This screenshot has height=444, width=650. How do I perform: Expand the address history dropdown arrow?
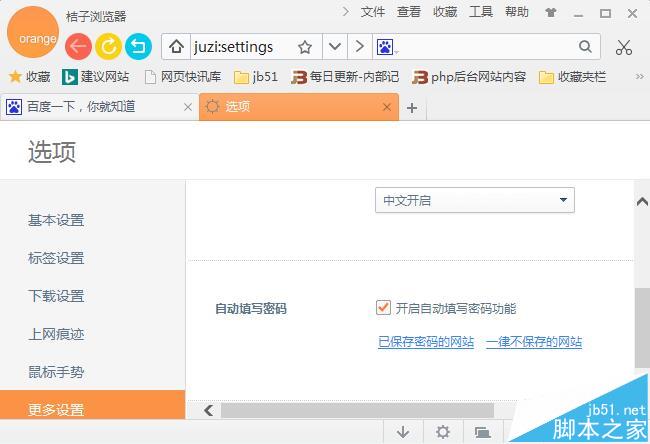click(x=335, y=46)
